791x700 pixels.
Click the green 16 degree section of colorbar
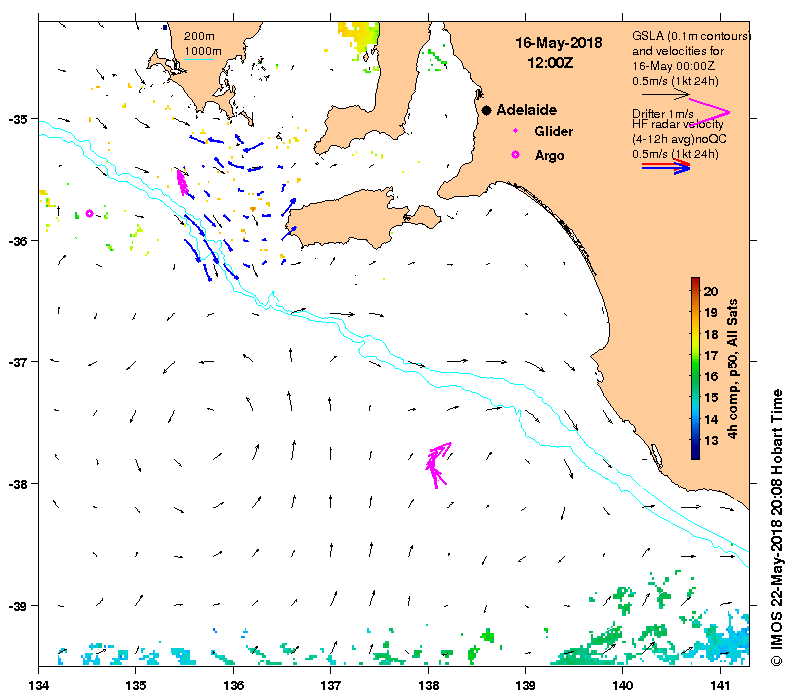click(x=695, y=376)
